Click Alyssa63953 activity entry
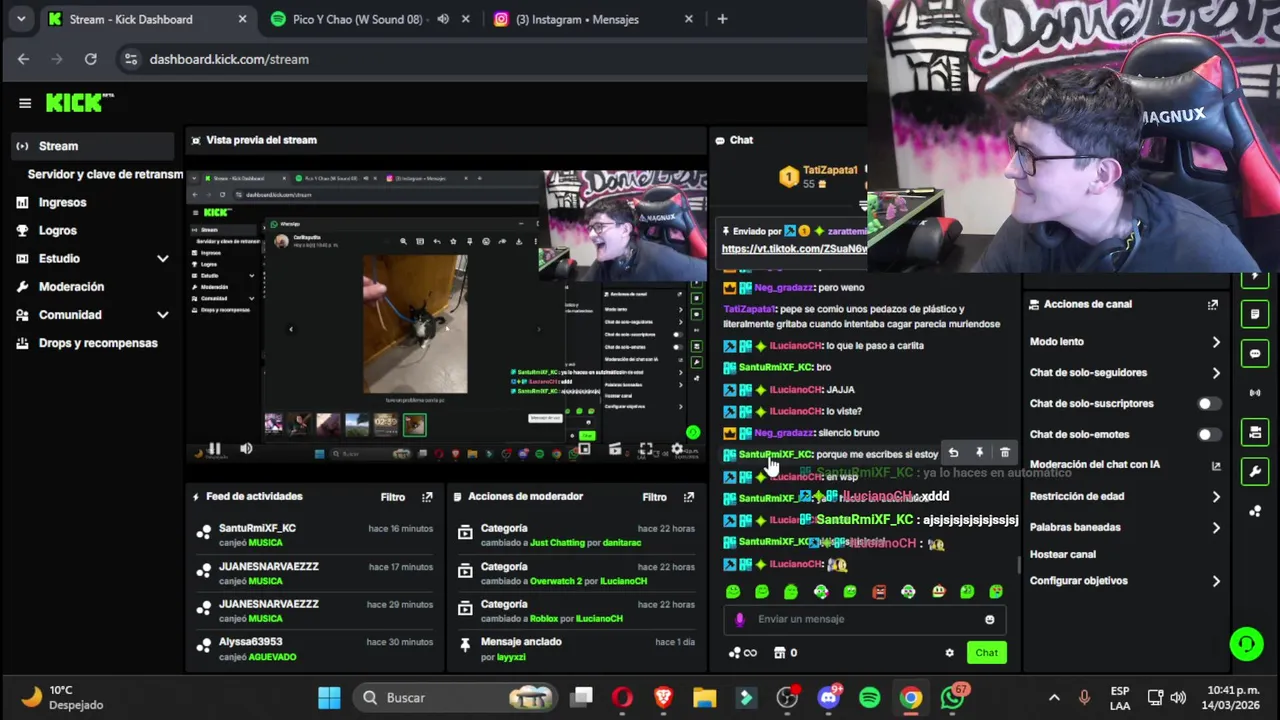The height and width of the screenshot is (720, 1280). (315, 649)
